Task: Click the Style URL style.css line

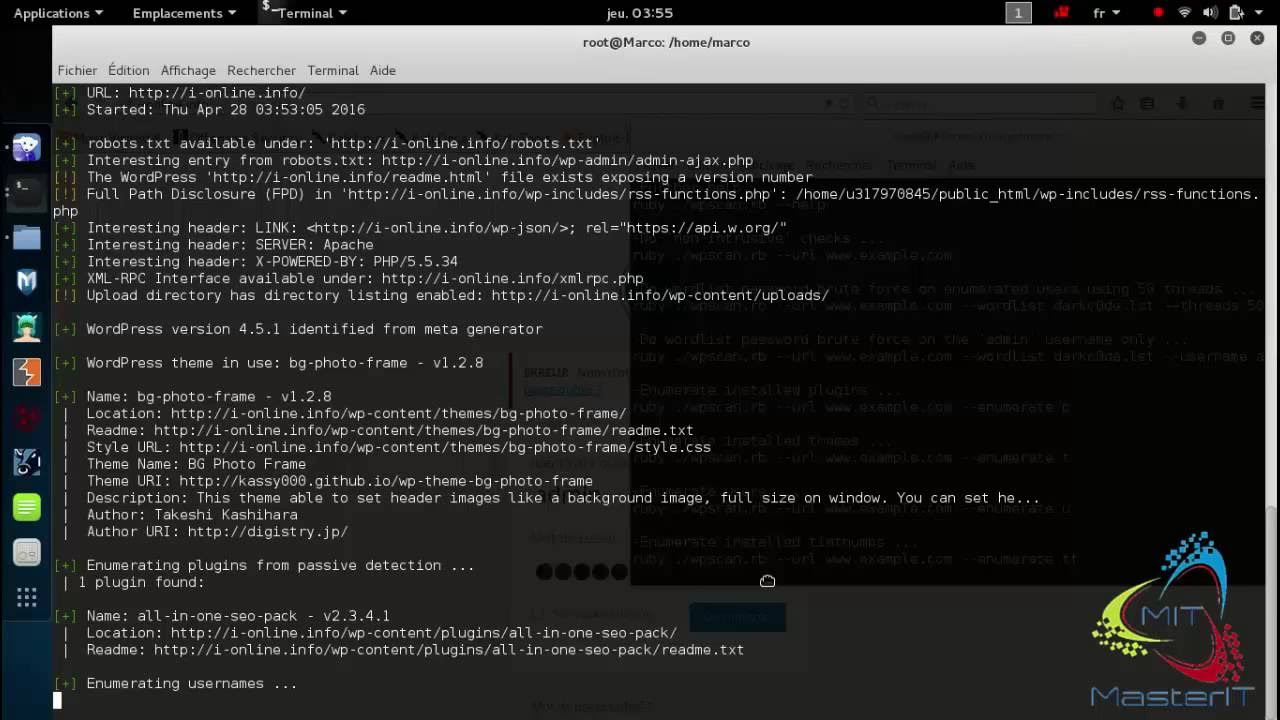Action: pyautogui.click(x=387, y=448)
